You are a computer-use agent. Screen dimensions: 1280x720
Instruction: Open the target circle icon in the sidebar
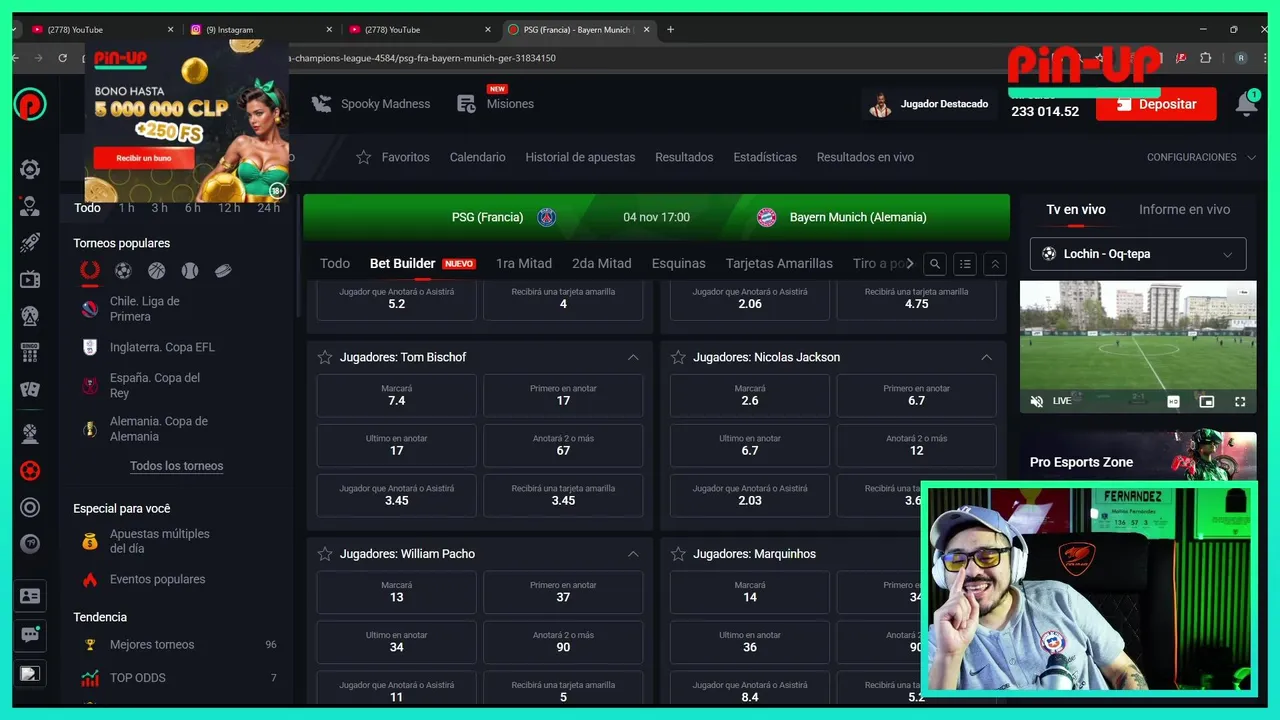click(x=30, y=507)
